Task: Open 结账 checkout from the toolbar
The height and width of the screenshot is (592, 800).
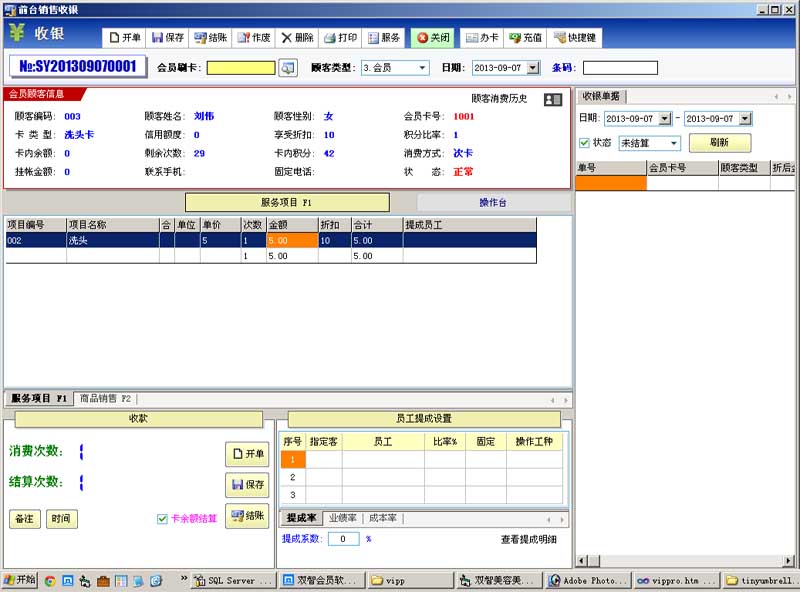Action: pos(211,38)
